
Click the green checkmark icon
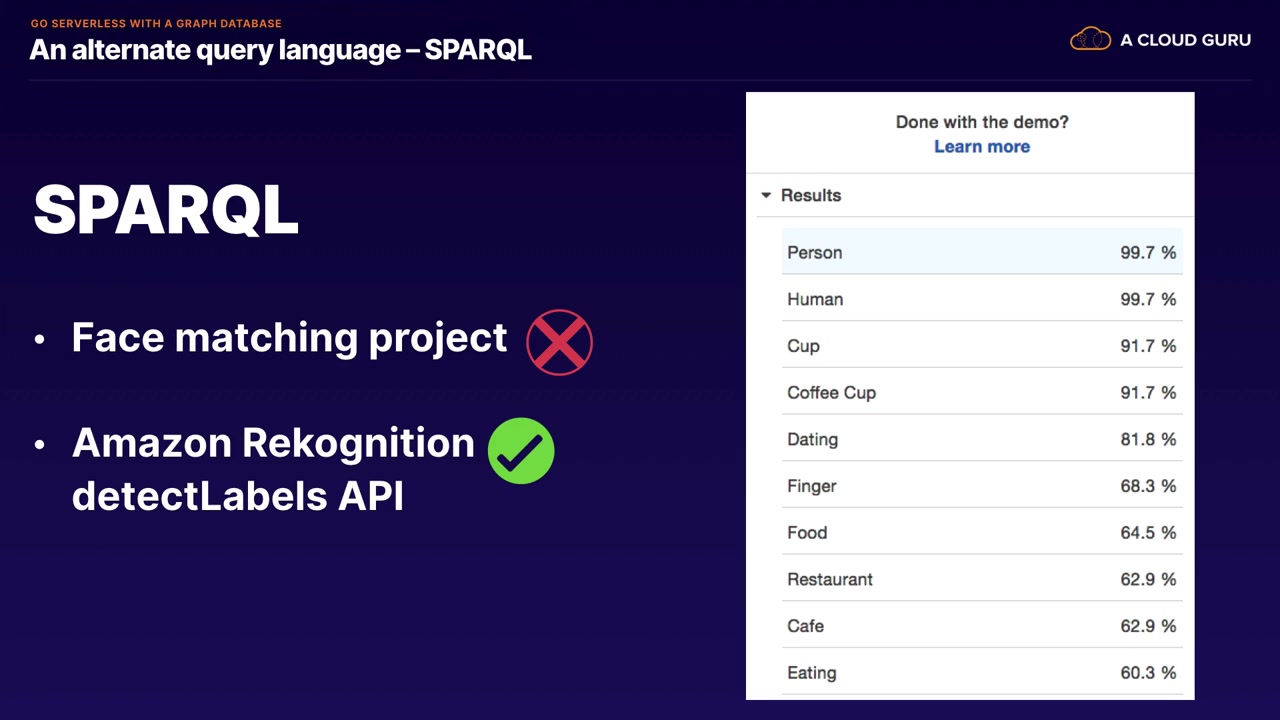click(521, 451)
